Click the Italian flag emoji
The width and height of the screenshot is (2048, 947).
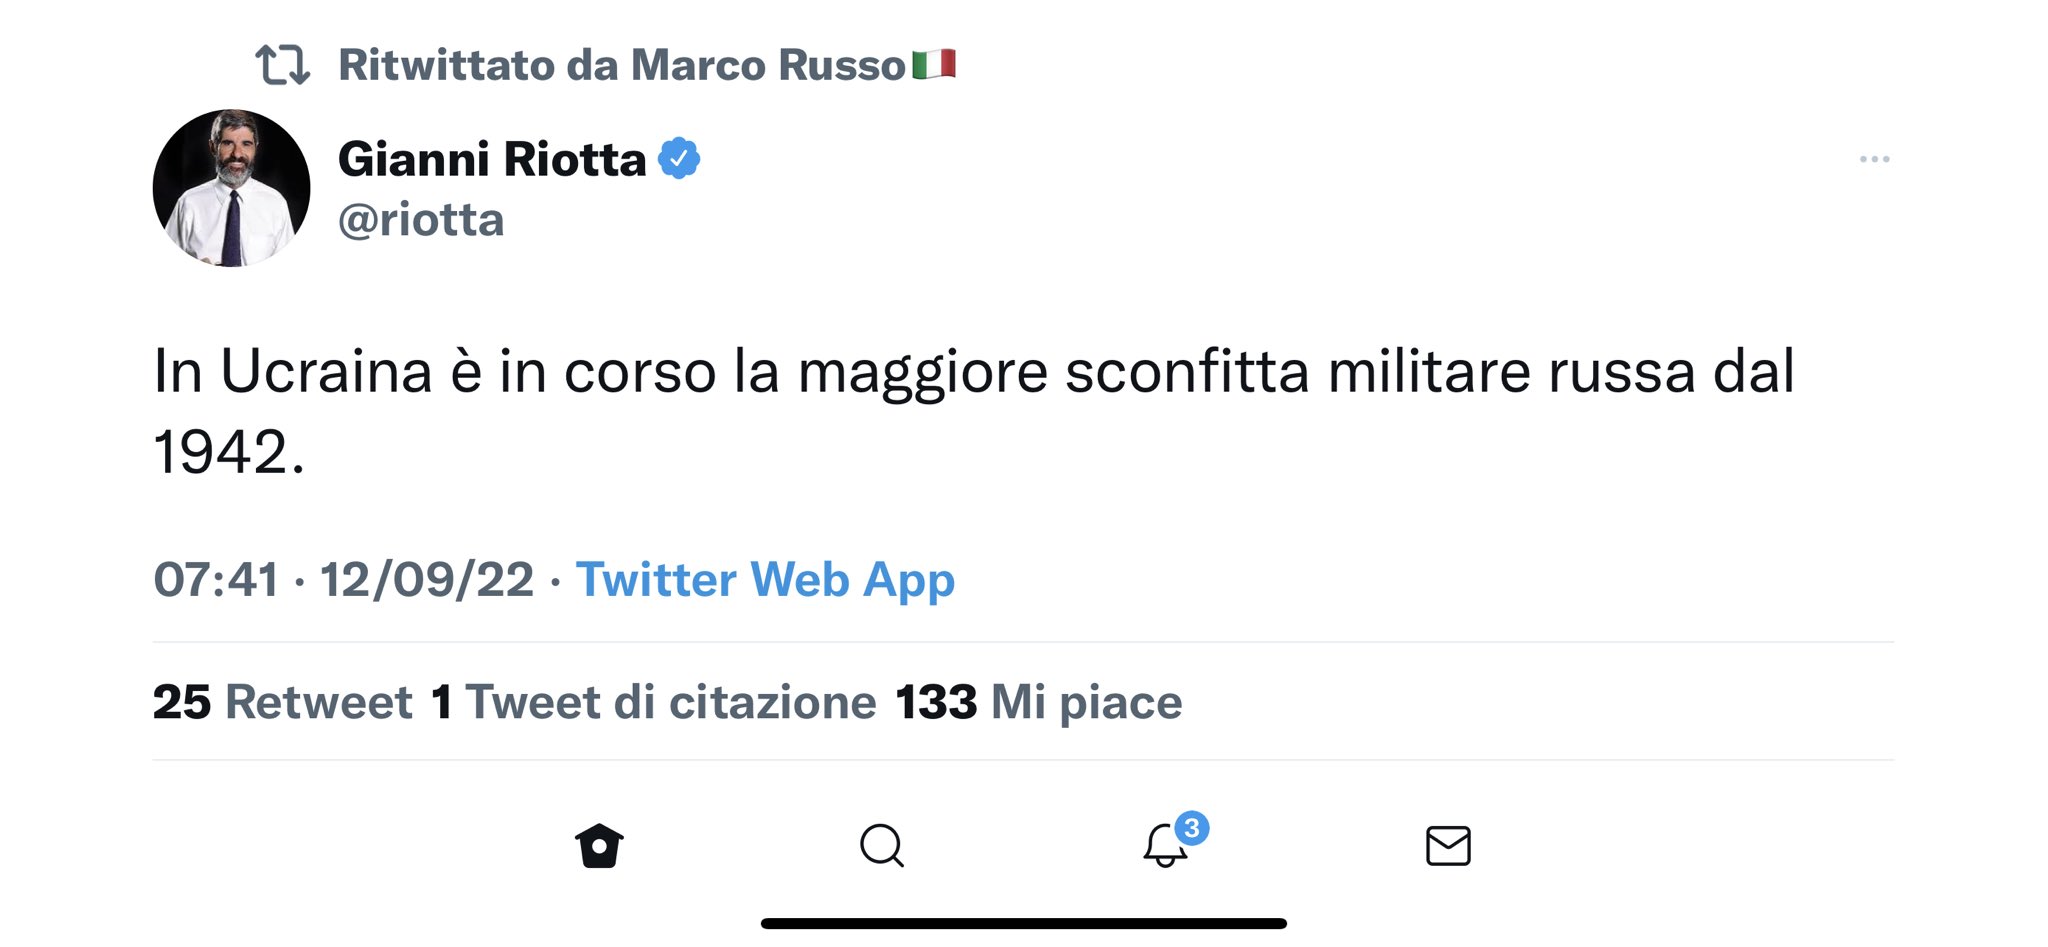[934, 65]
